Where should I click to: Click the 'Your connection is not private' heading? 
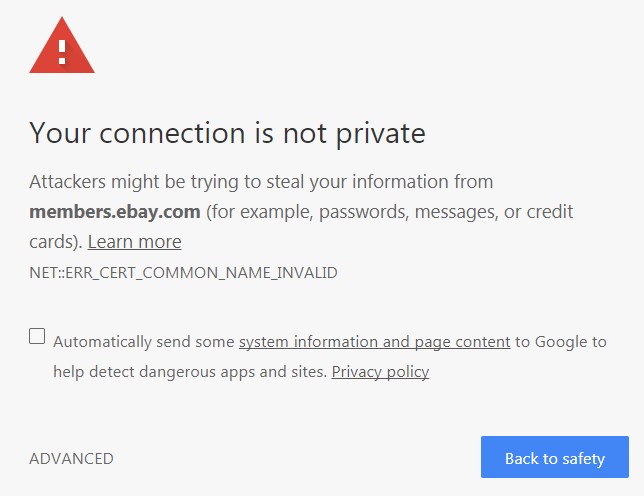click(228, 133)
